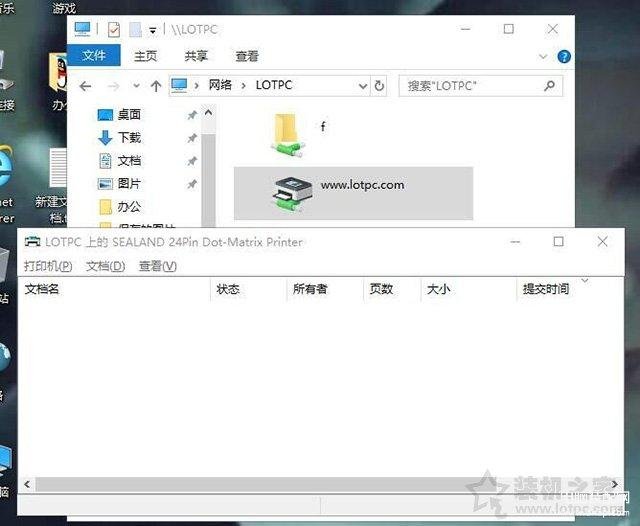Viewport: 640px width, 526px height.
Task: Click the print queue left scroll arrow
Action: pos(27,484)
